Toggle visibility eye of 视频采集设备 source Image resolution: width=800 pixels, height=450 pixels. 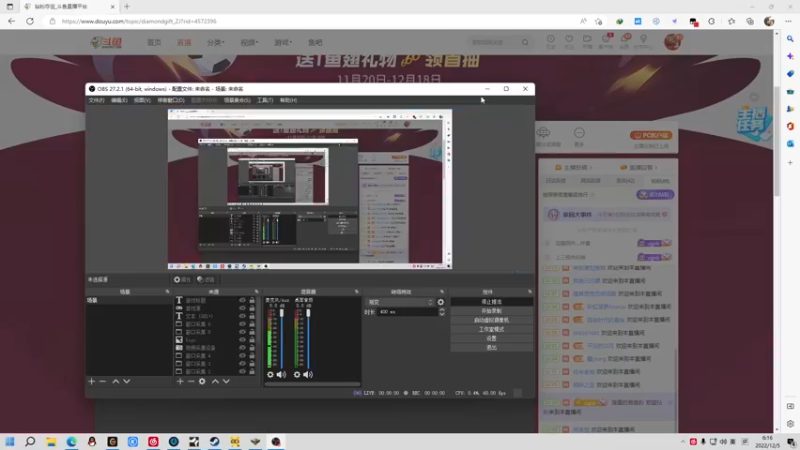242,347
